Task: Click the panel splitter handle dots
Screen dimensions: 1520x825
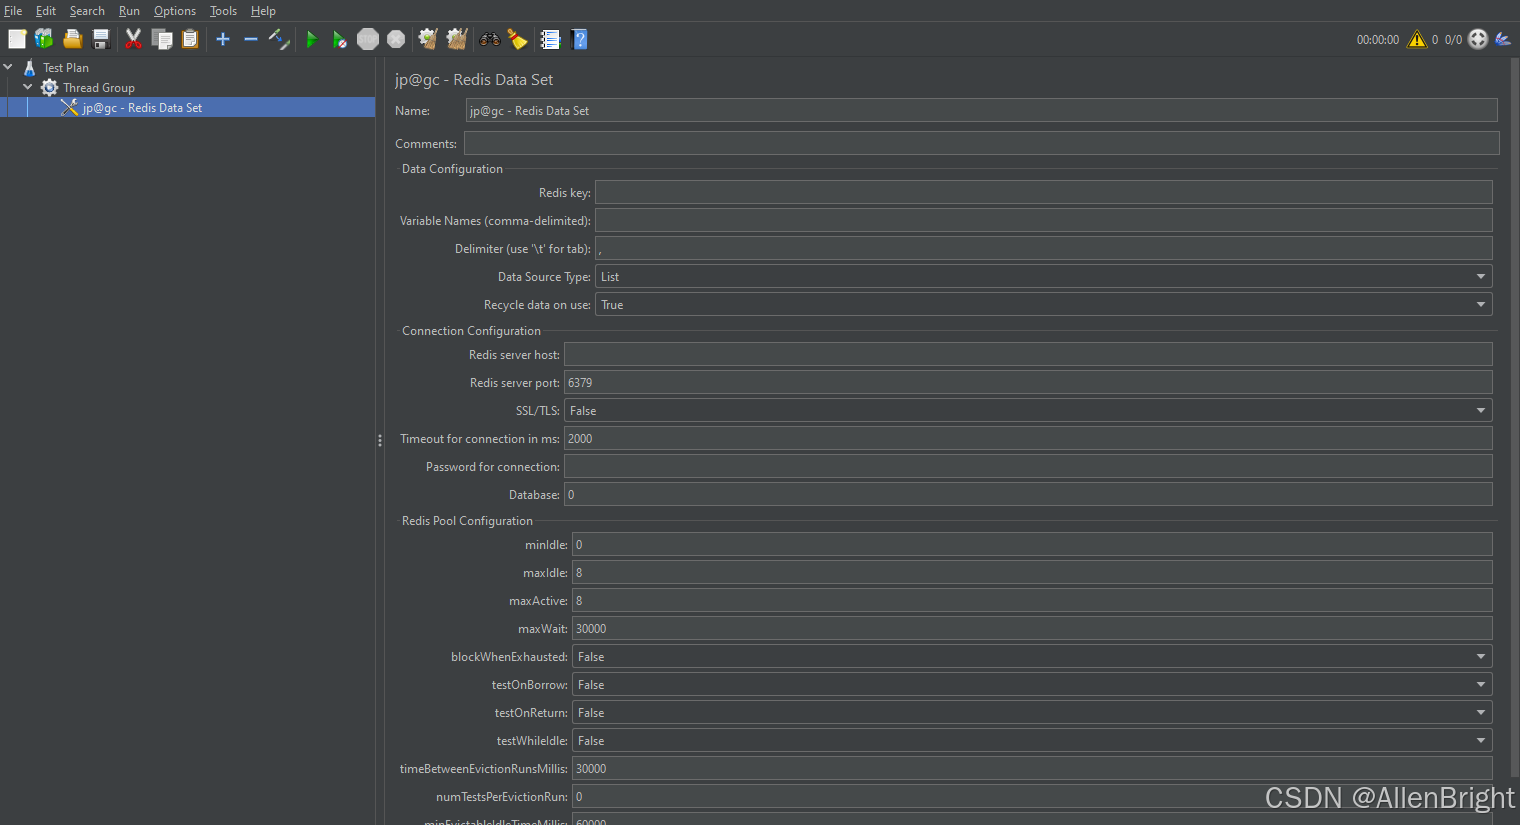Action: [x=380, y=440]
